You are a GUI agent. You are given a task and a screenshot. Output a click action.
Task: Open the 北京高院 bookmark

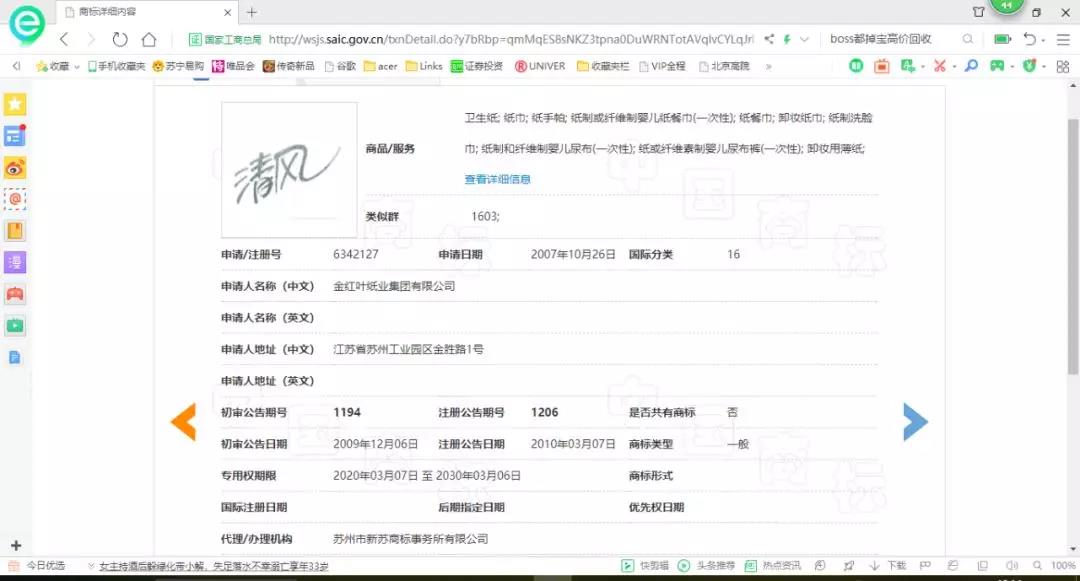[724, 66]
